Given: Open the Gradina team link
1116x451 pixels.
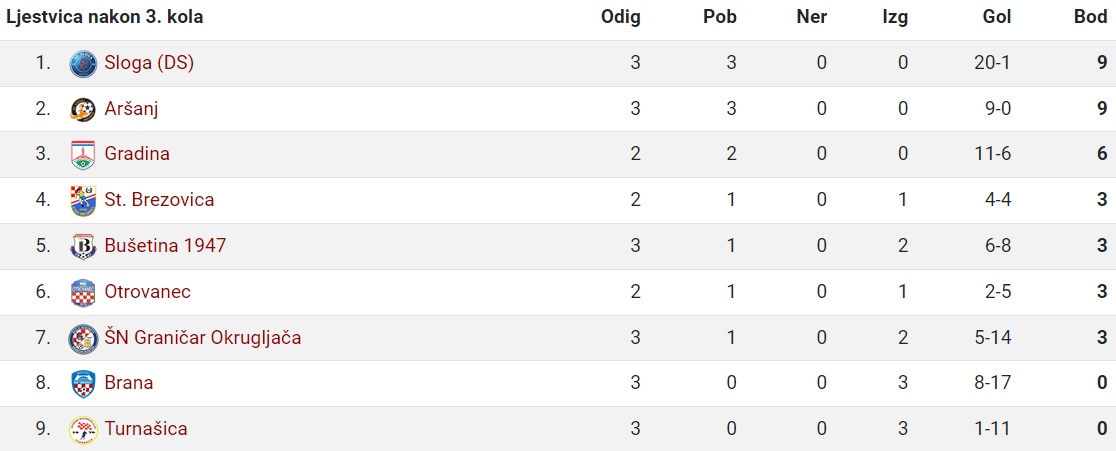Looking at the screenshot, I should (137, 154).
